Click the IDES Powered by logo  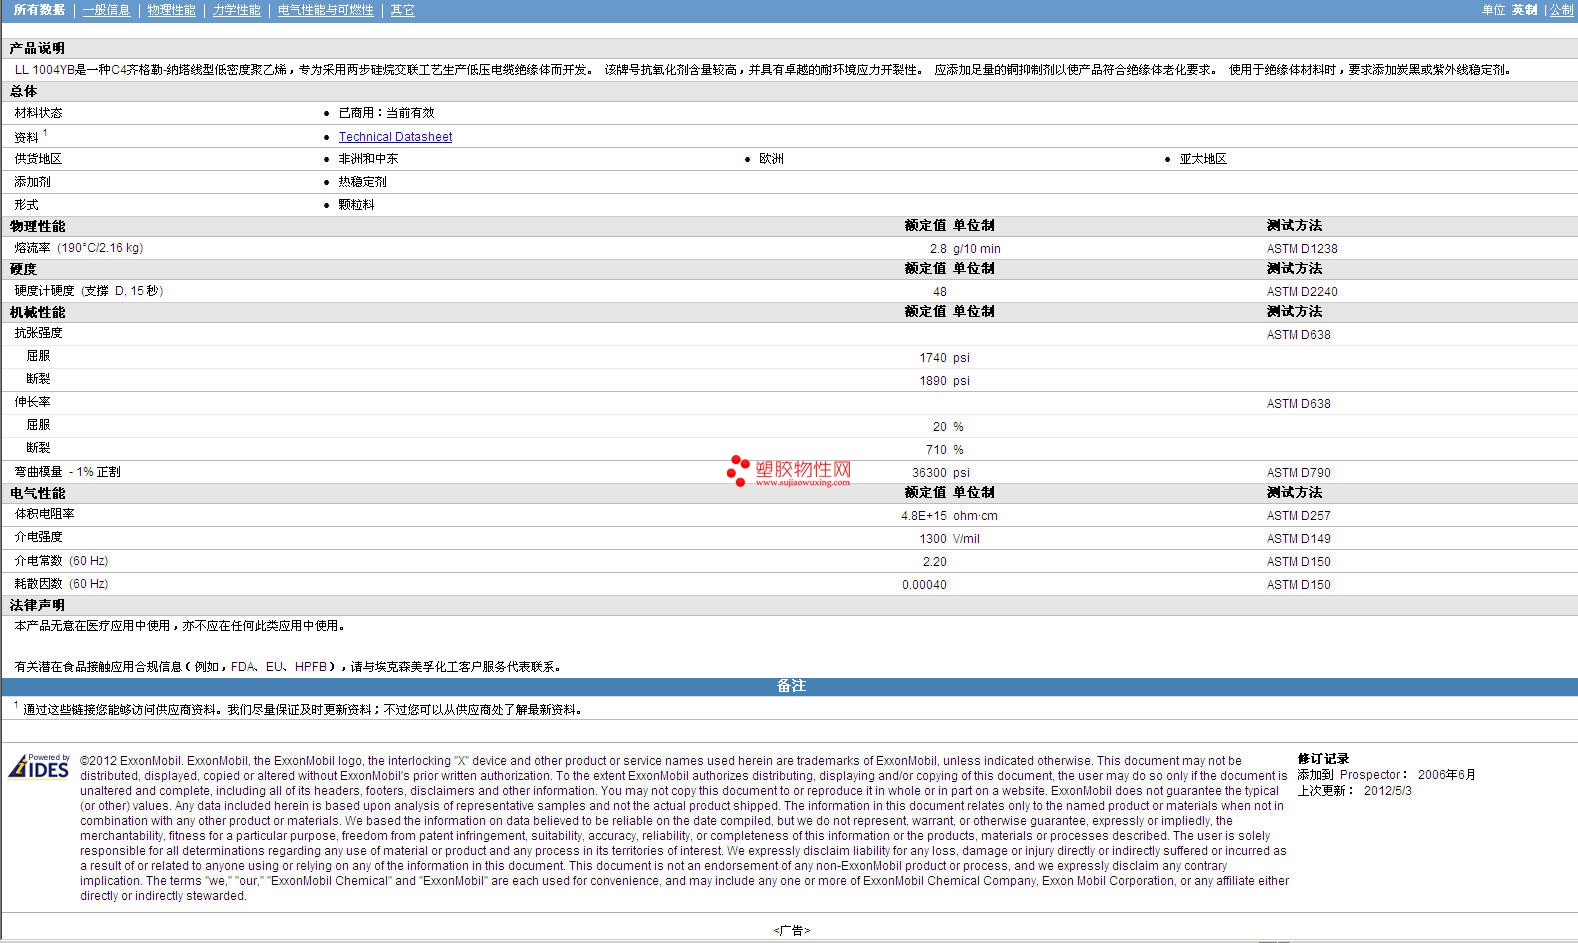39,766
